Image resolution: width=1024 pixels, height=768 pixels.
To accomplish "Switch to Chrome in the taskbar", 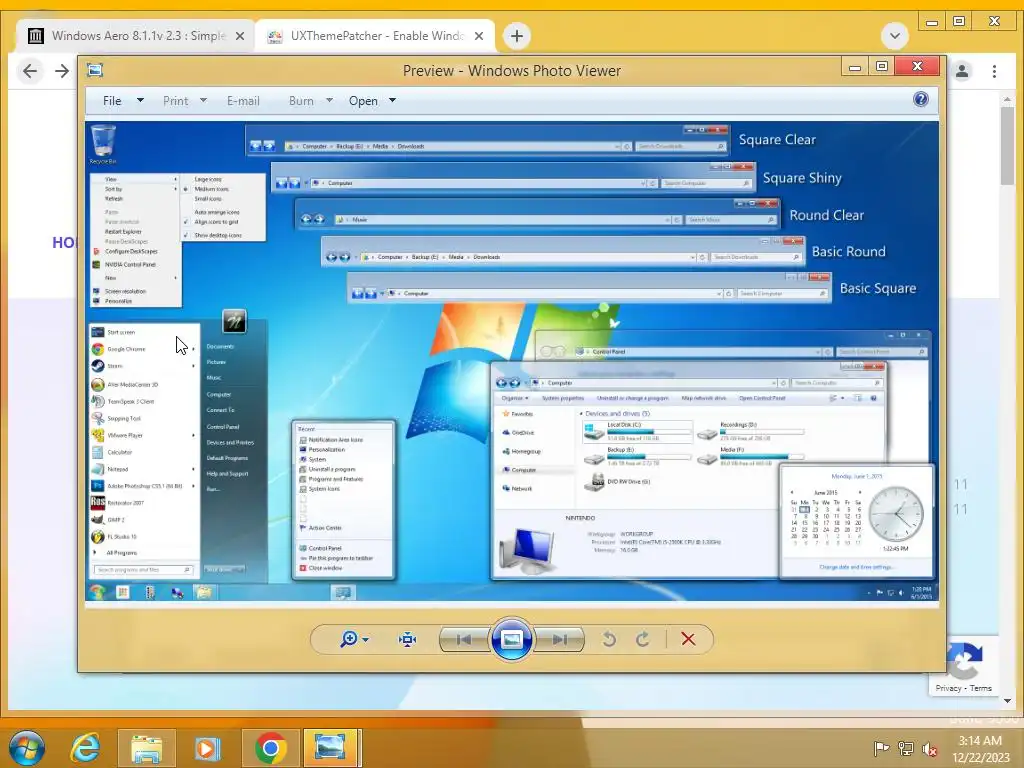I will [270, 748].
